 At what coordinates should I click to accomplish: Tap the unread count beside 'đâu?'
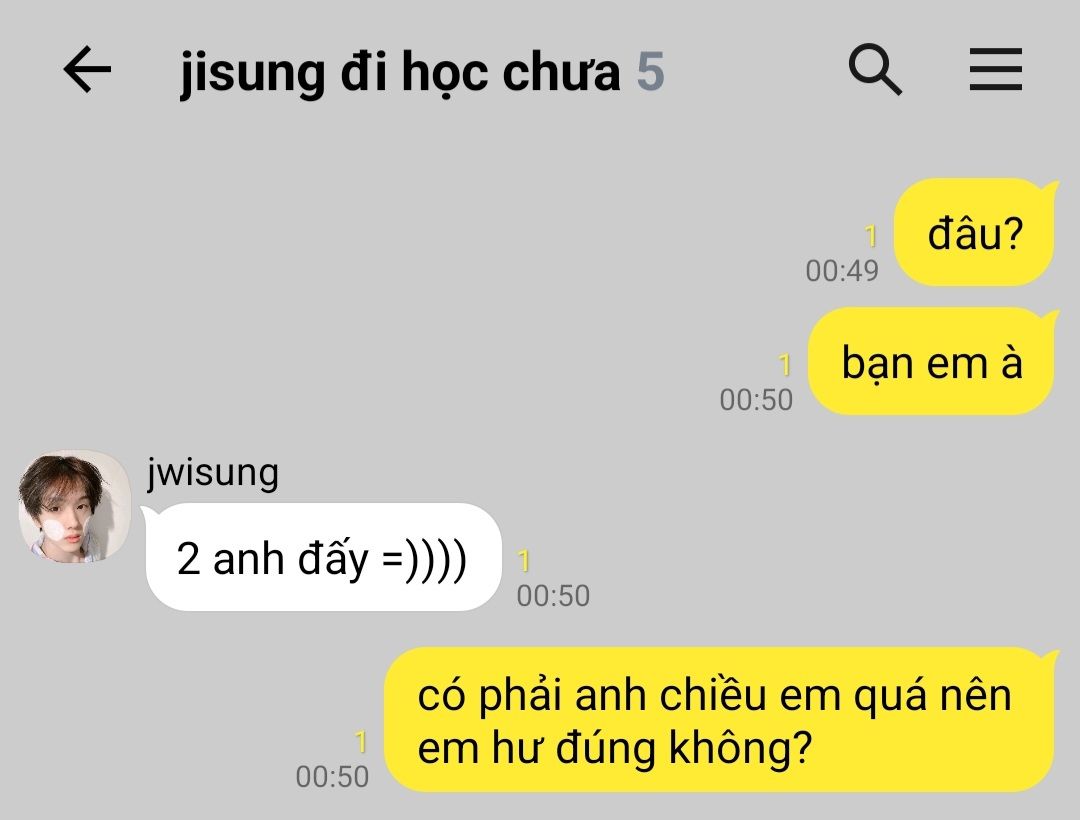[871, 236]
